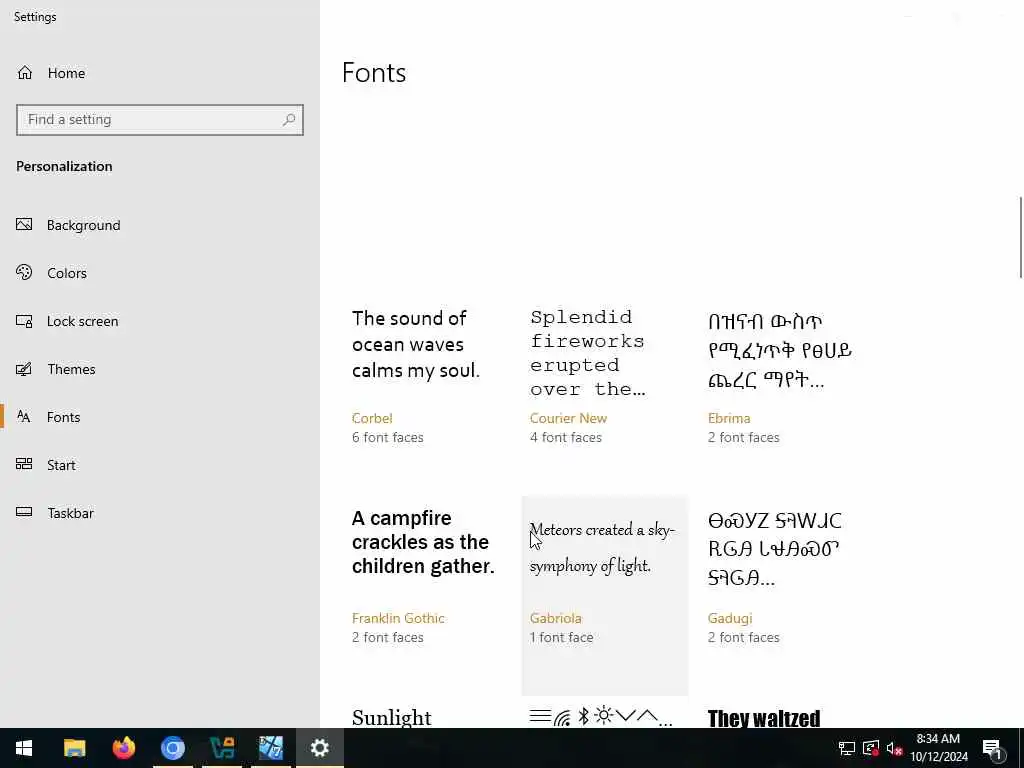The image size is (1024, 768).
Task: Click the Ebrima font name
Action: click(x=729, y=418)
